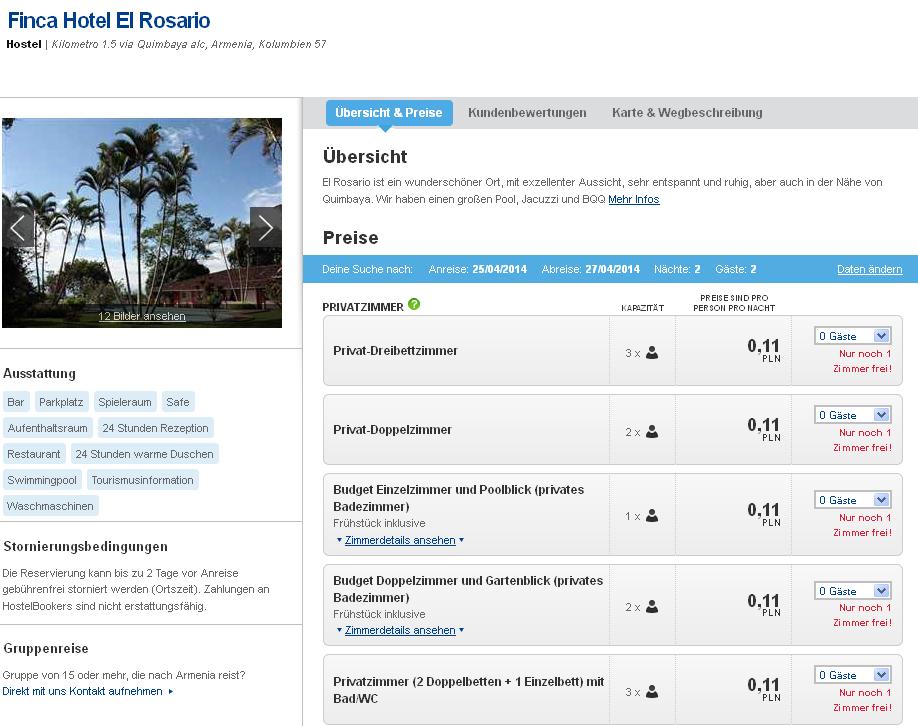The height and width of the screenshot is (726, 918).
Task: Expand Zimmerdetails ansehen for Budget Doppelzimmer
Action: pyautogui.click(x=400, y=630)
